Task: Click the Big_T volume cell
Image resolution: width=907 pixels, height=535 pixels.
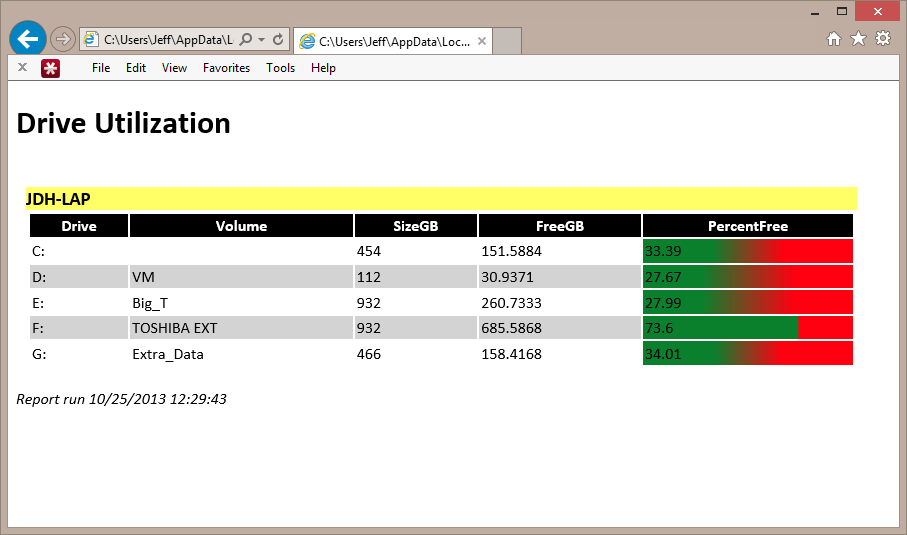Action: point(241,302)
